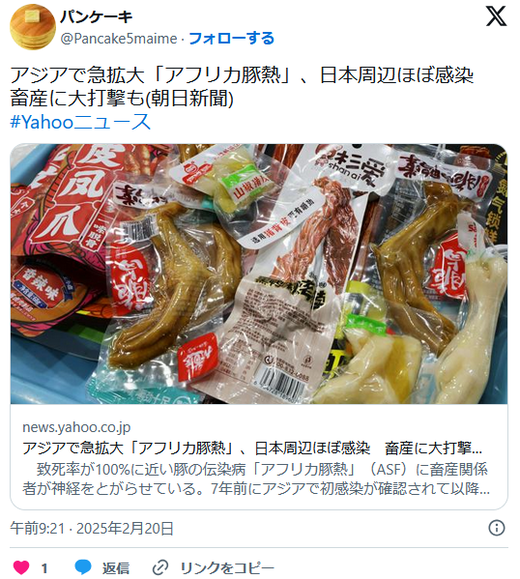
Task: Click the reply speech bubble icon
Action: pyautogui.click(x=83, y=567)
